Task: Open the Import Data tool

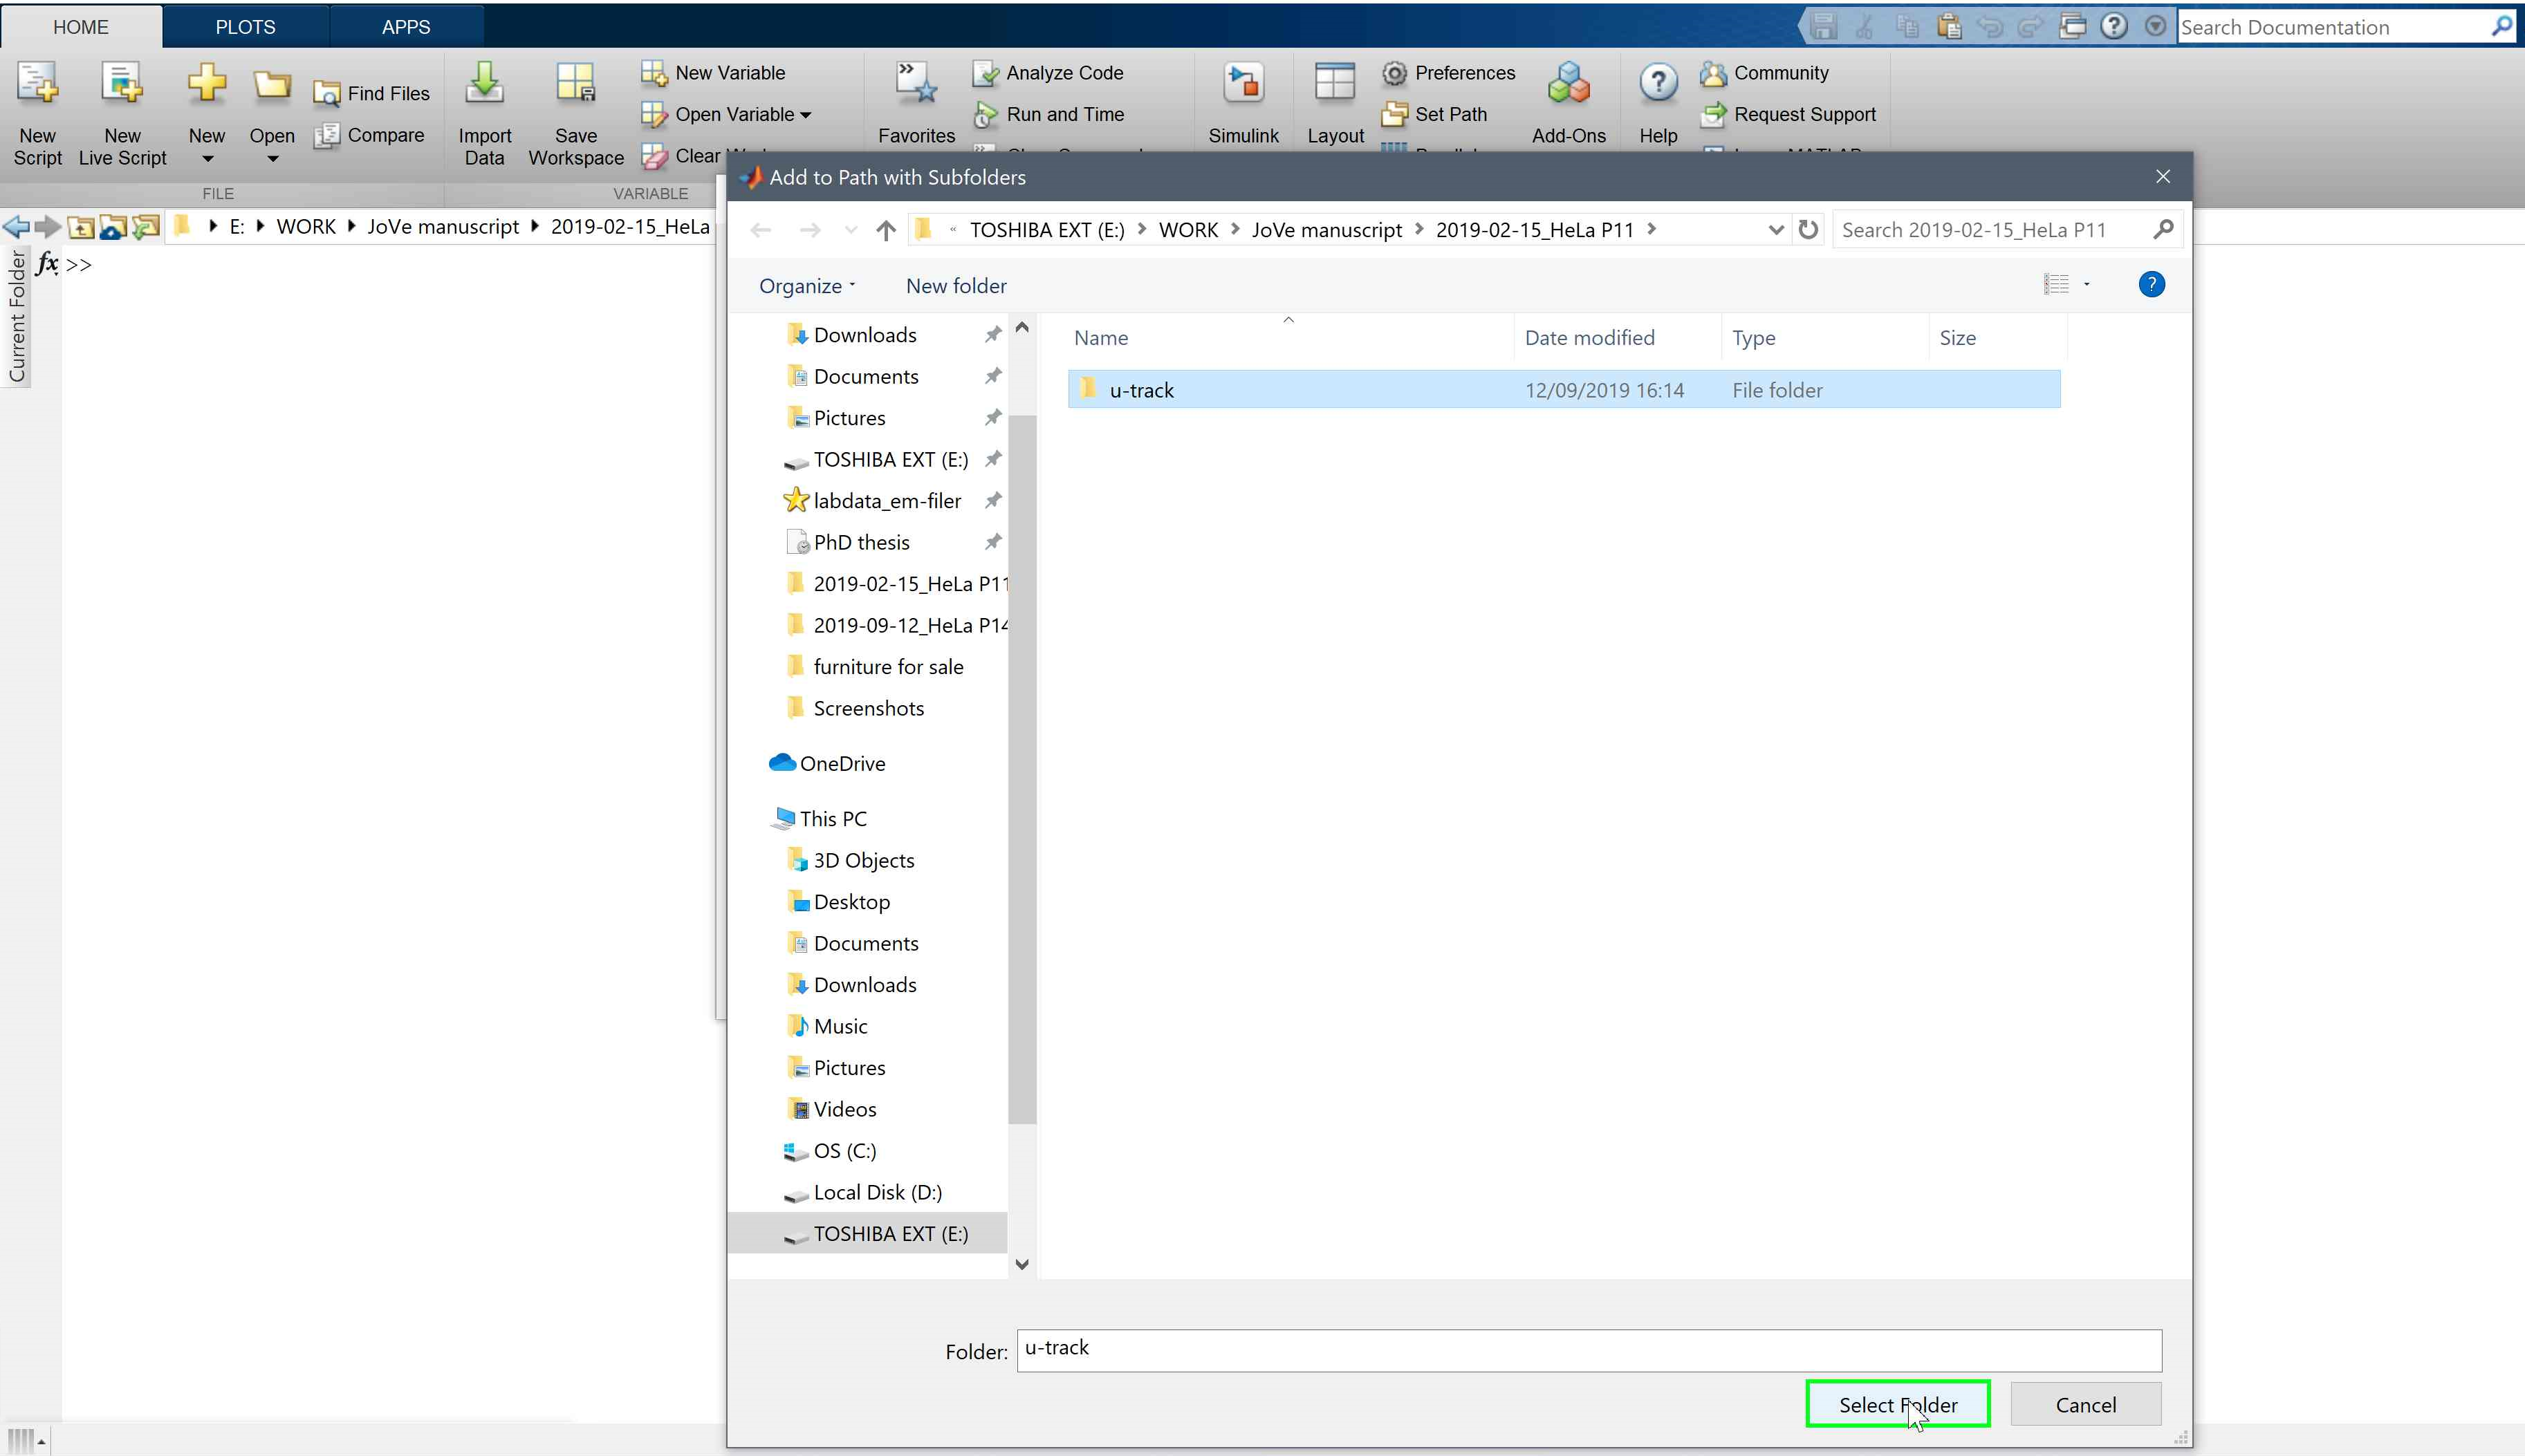Action: pyautogui.click(x=484, y=85)
